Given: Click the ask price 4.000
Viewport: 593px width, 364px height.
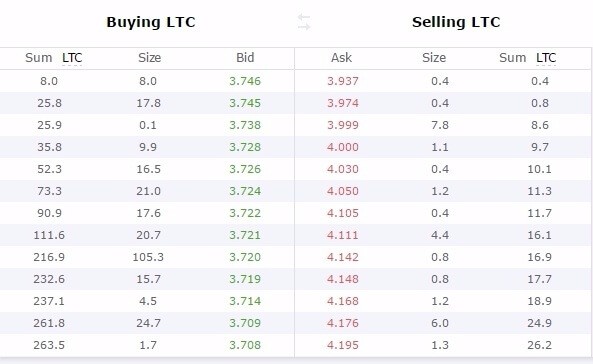Looking at the screenshot, I should [343, 147].
